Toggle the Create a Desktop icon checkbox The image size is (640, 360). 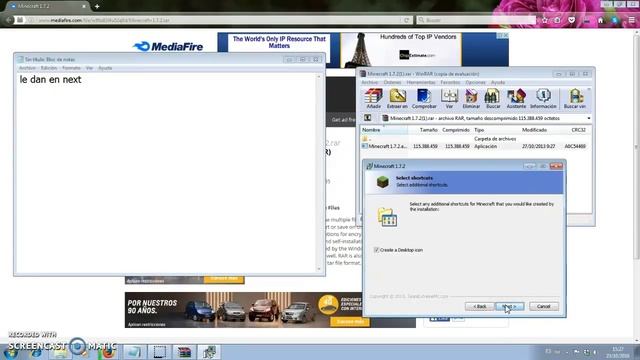pyautogui.click(x=376, y=250)
